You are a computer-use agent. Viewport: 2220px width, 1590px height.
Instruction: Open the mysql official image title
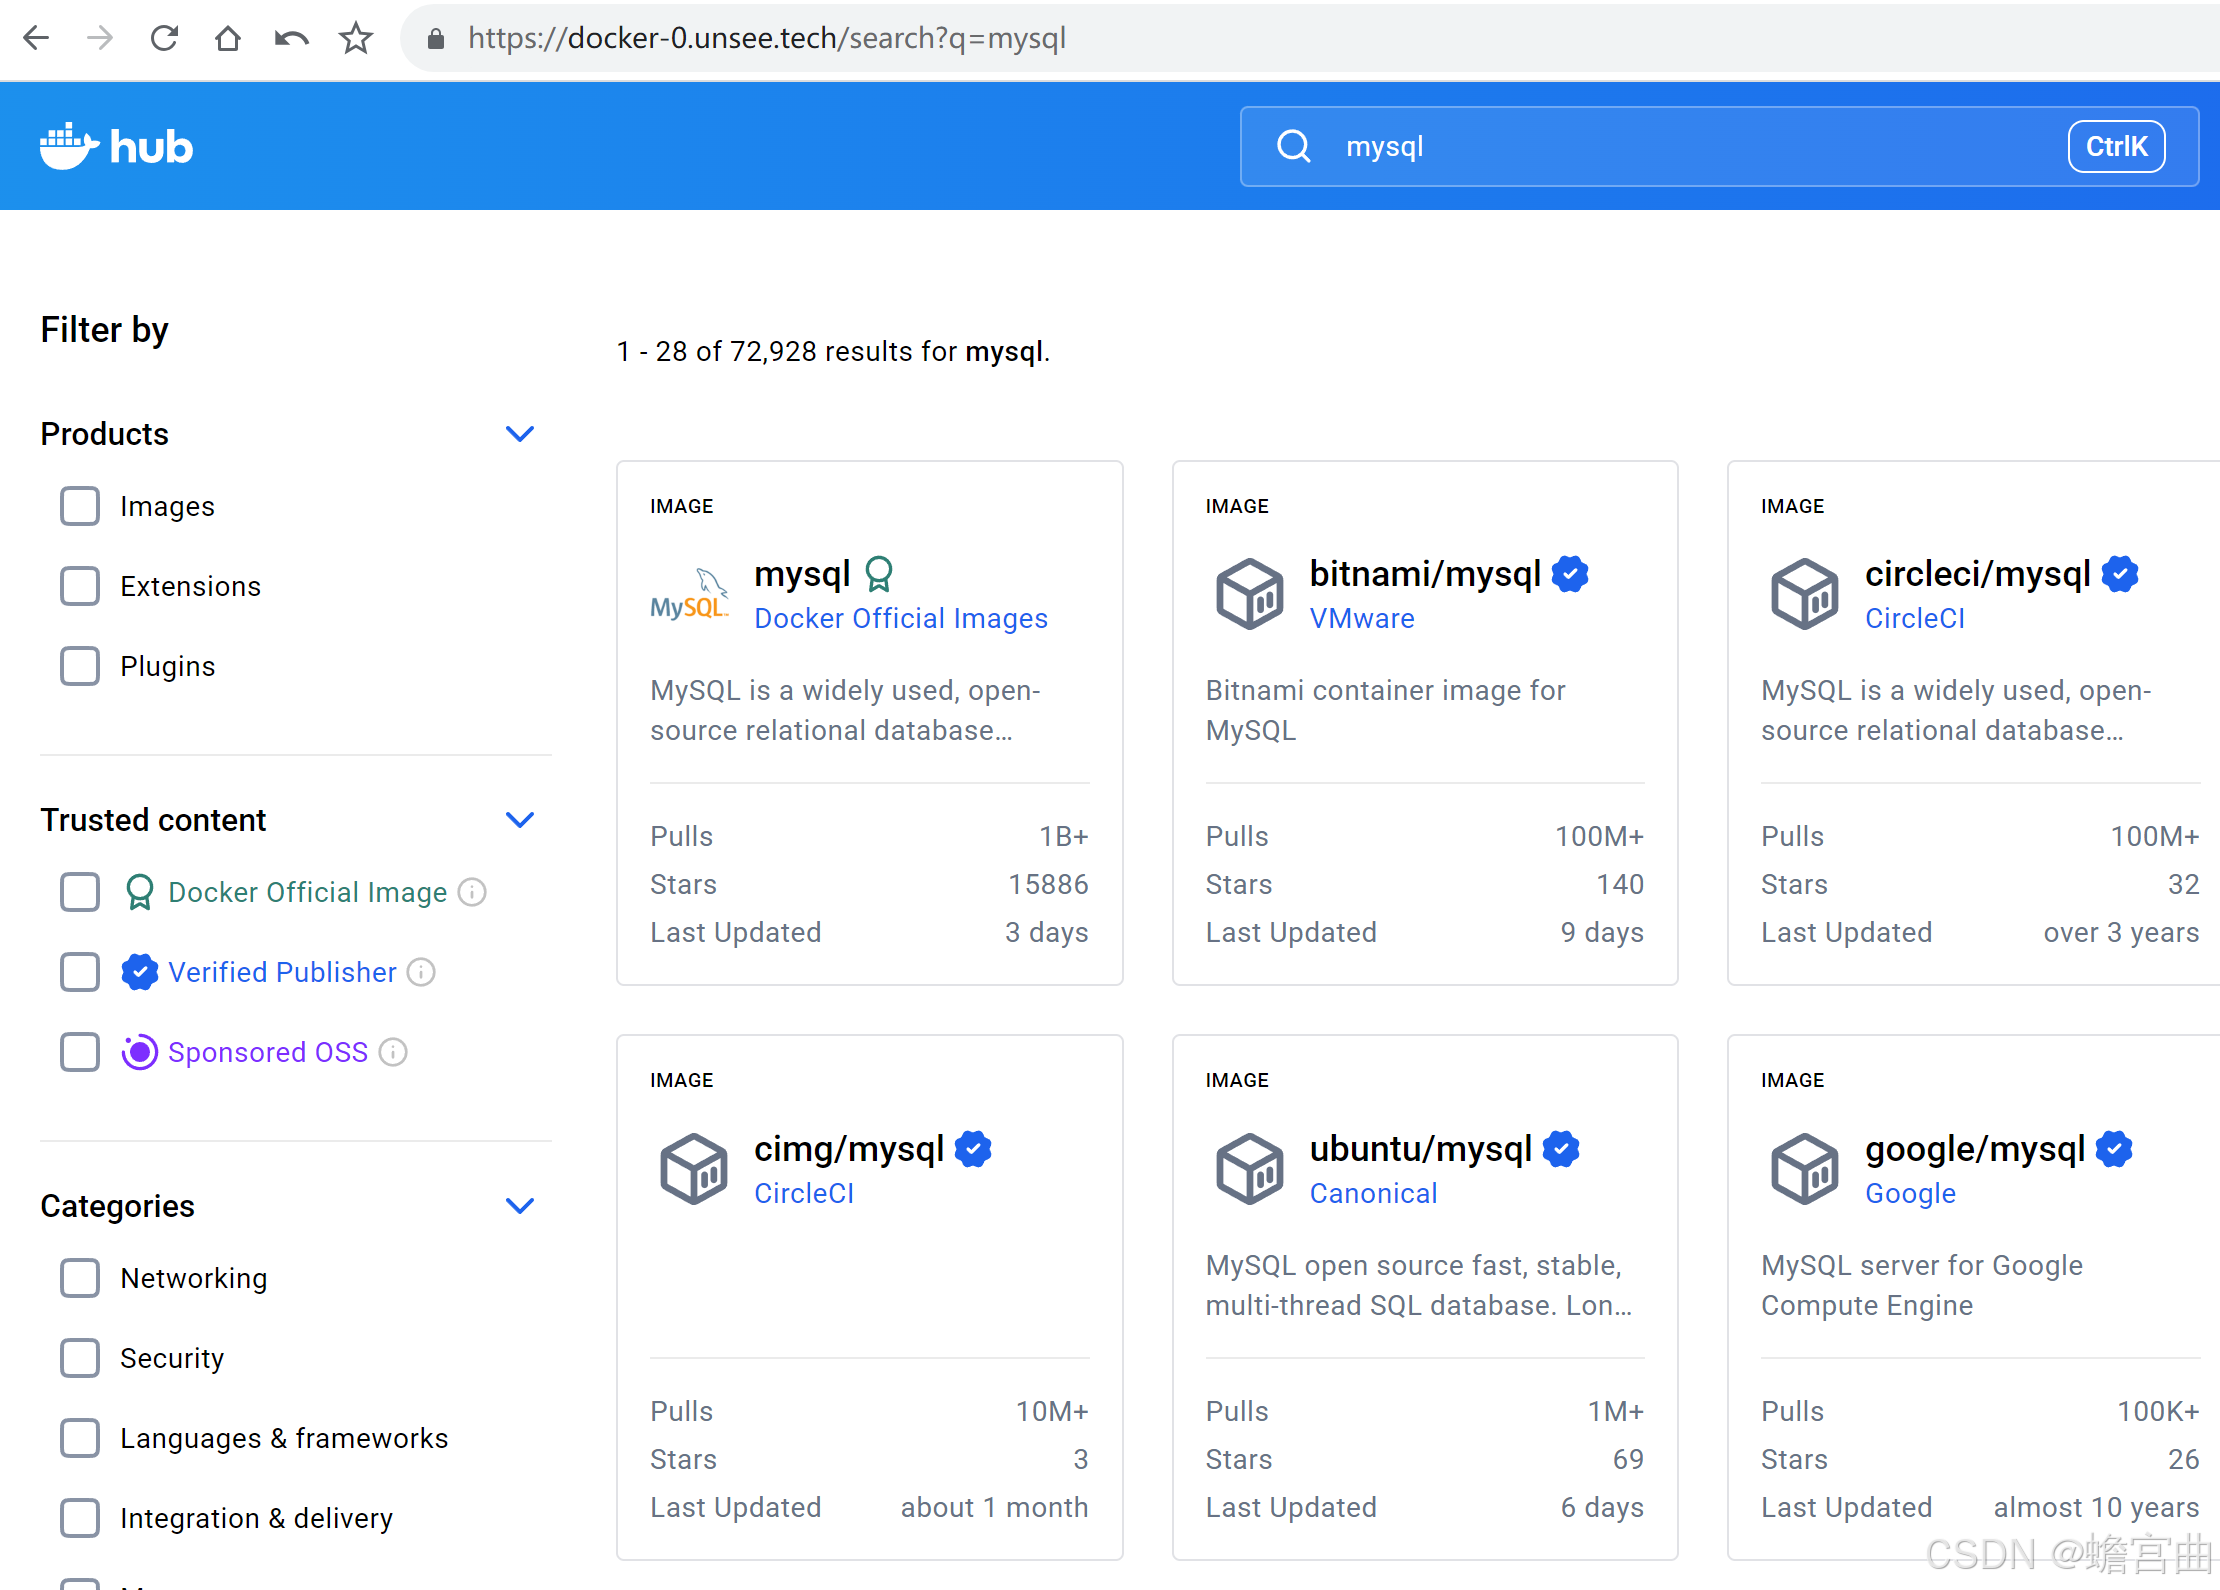pos(802,574)
